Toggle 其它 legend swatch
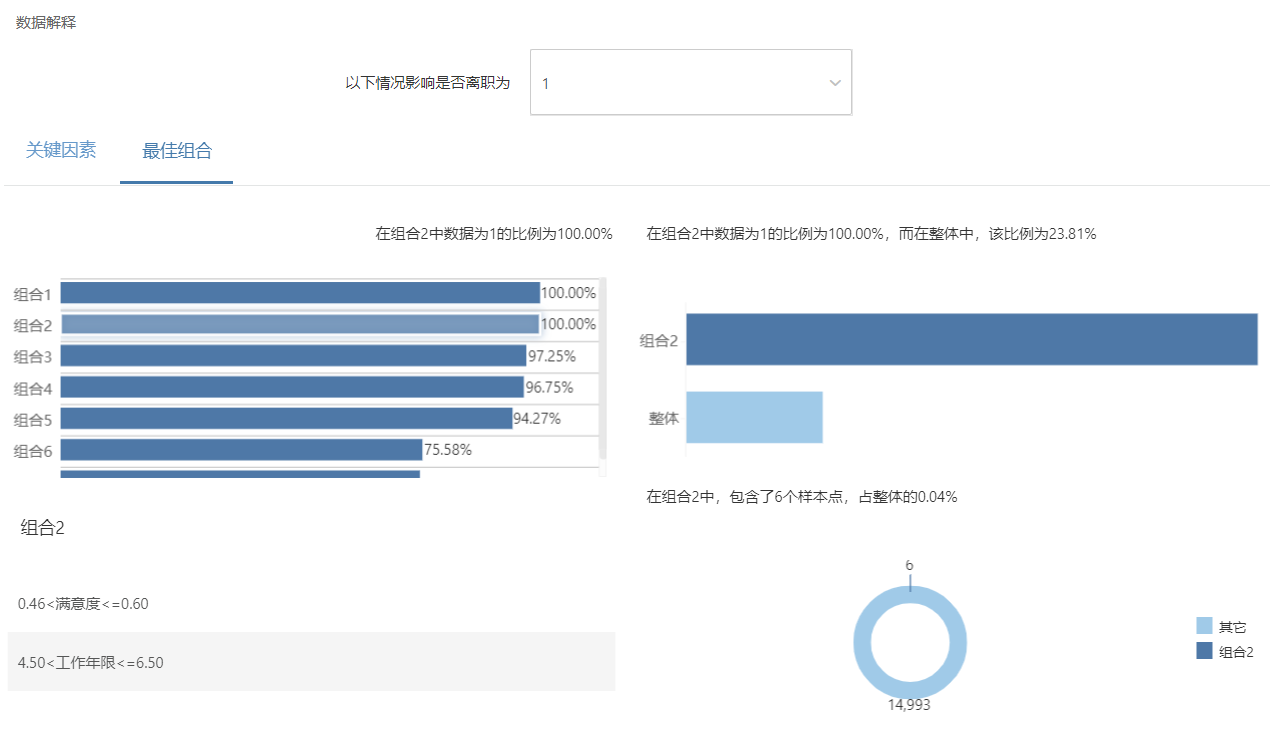Viewport: 1285px width, 731px height. [1204, 627]
